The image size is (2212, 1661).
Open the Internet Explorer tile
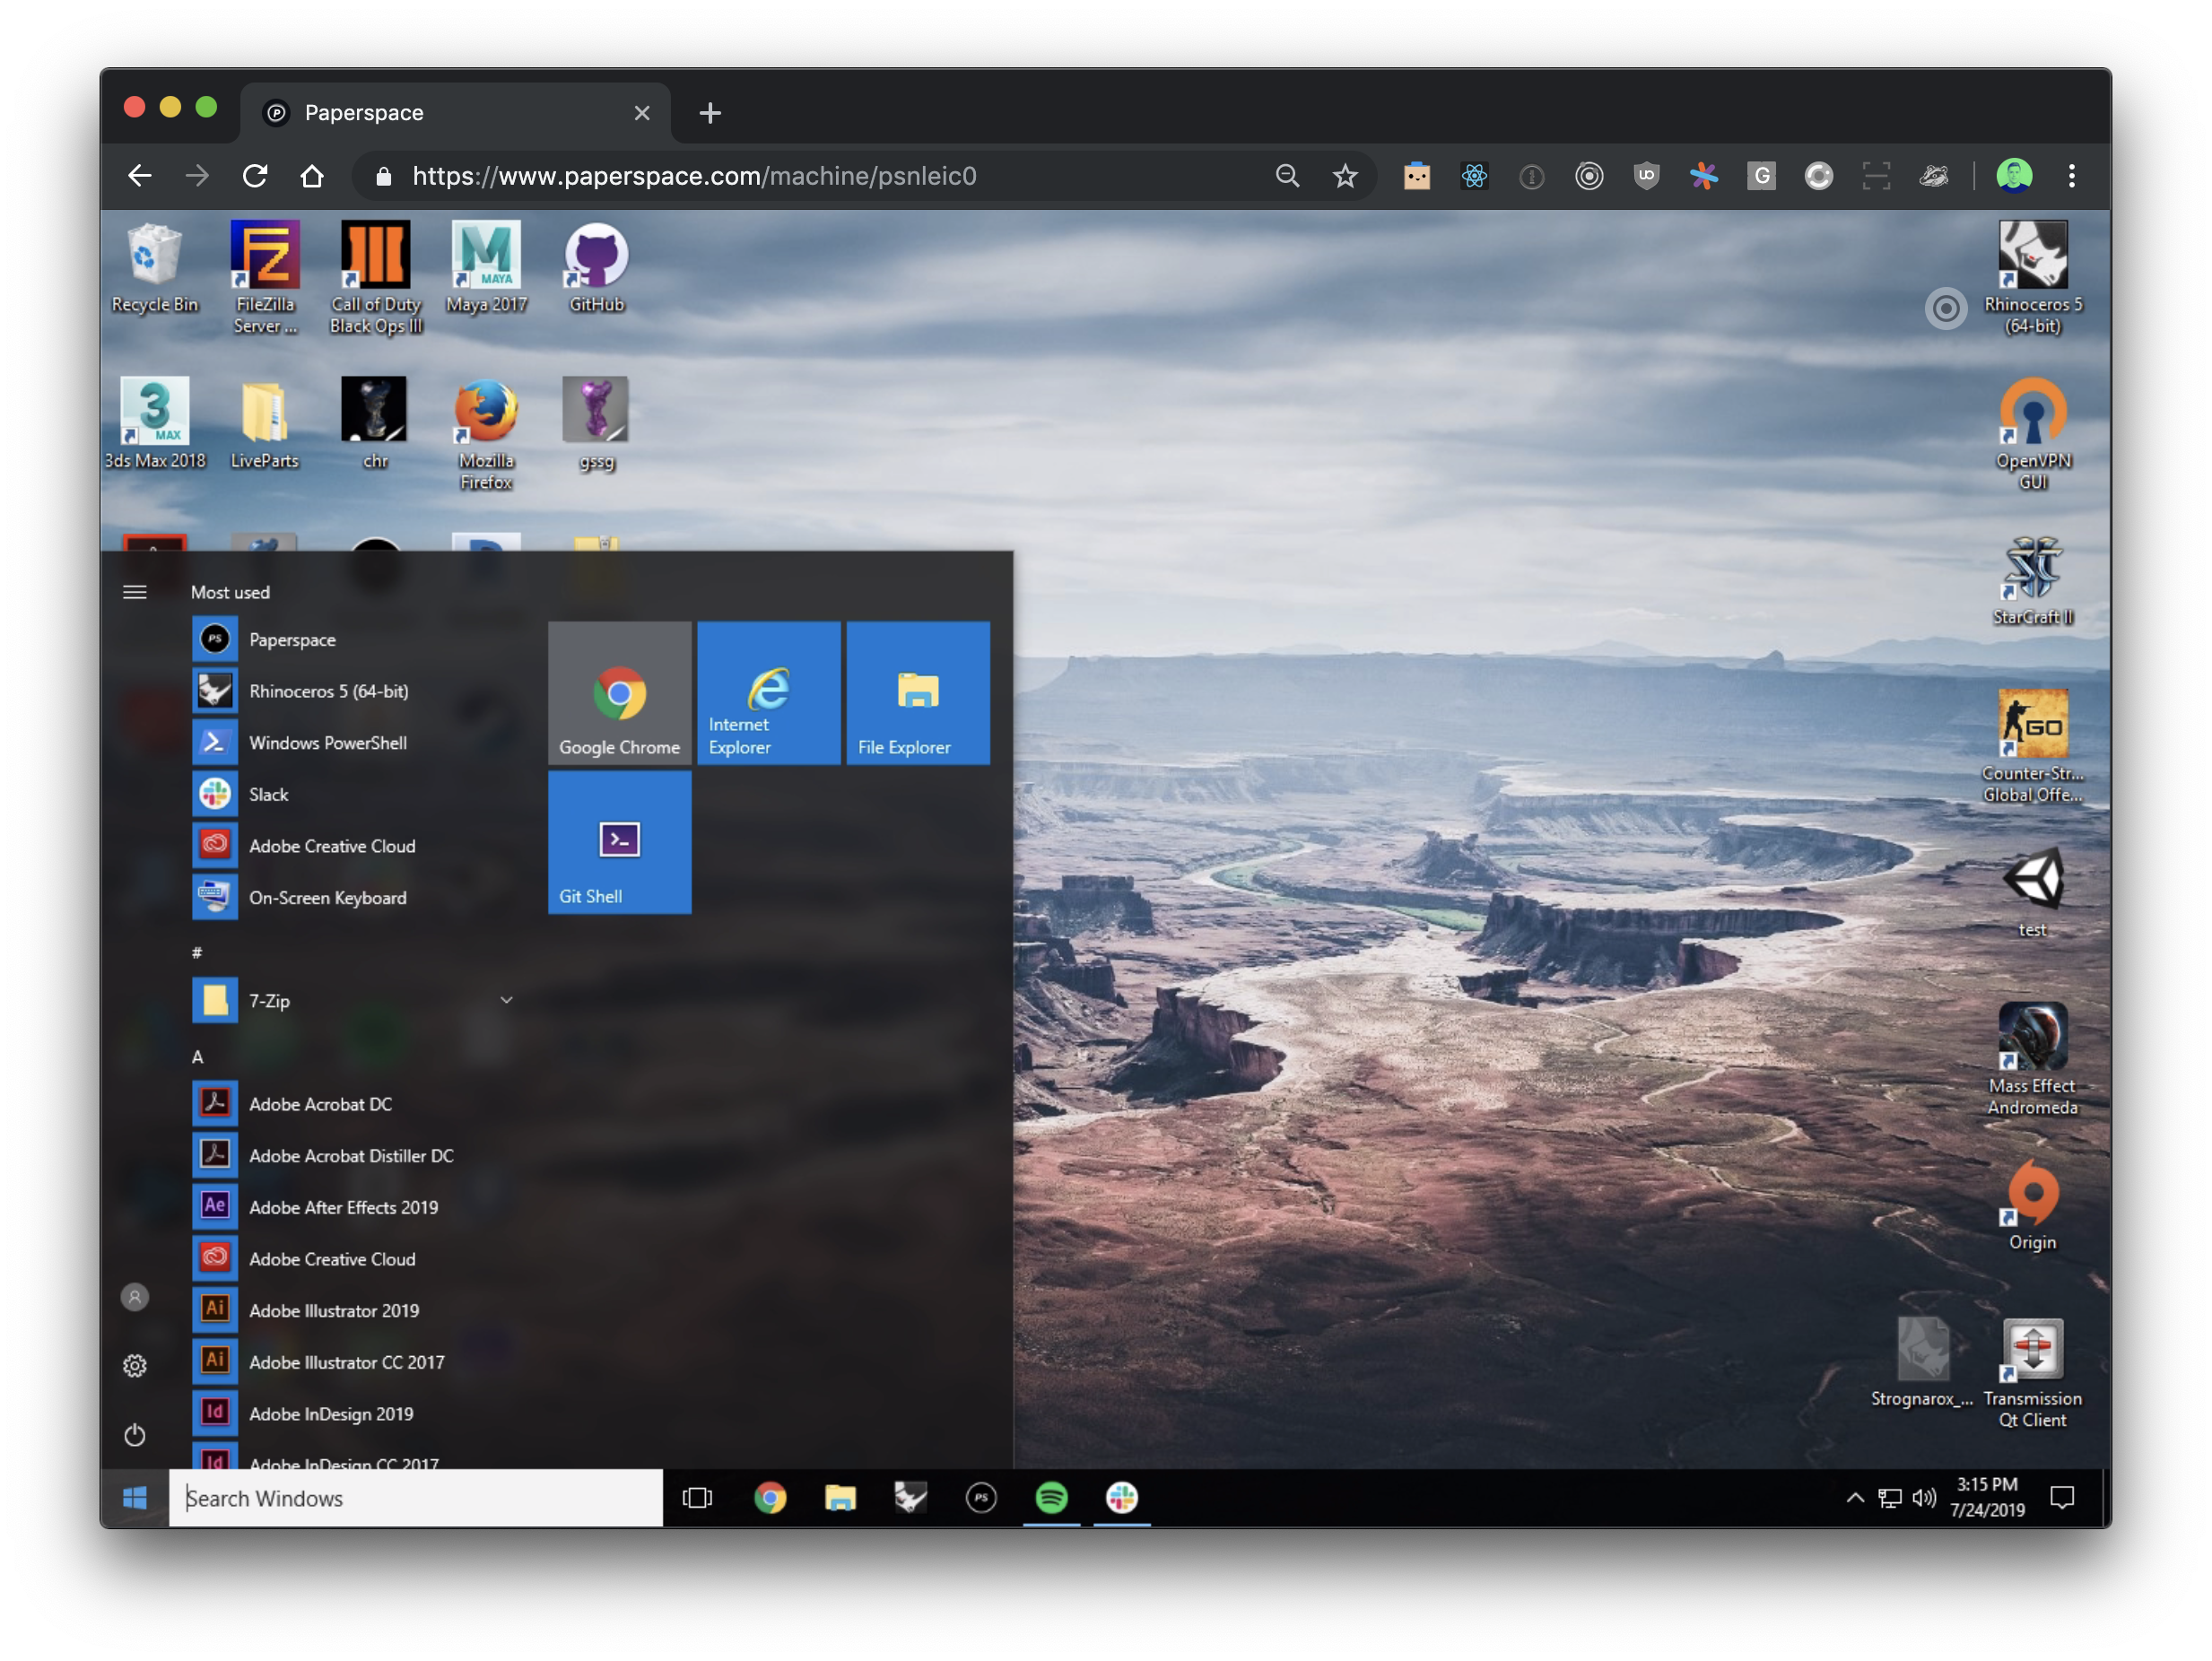coord(768,693)
